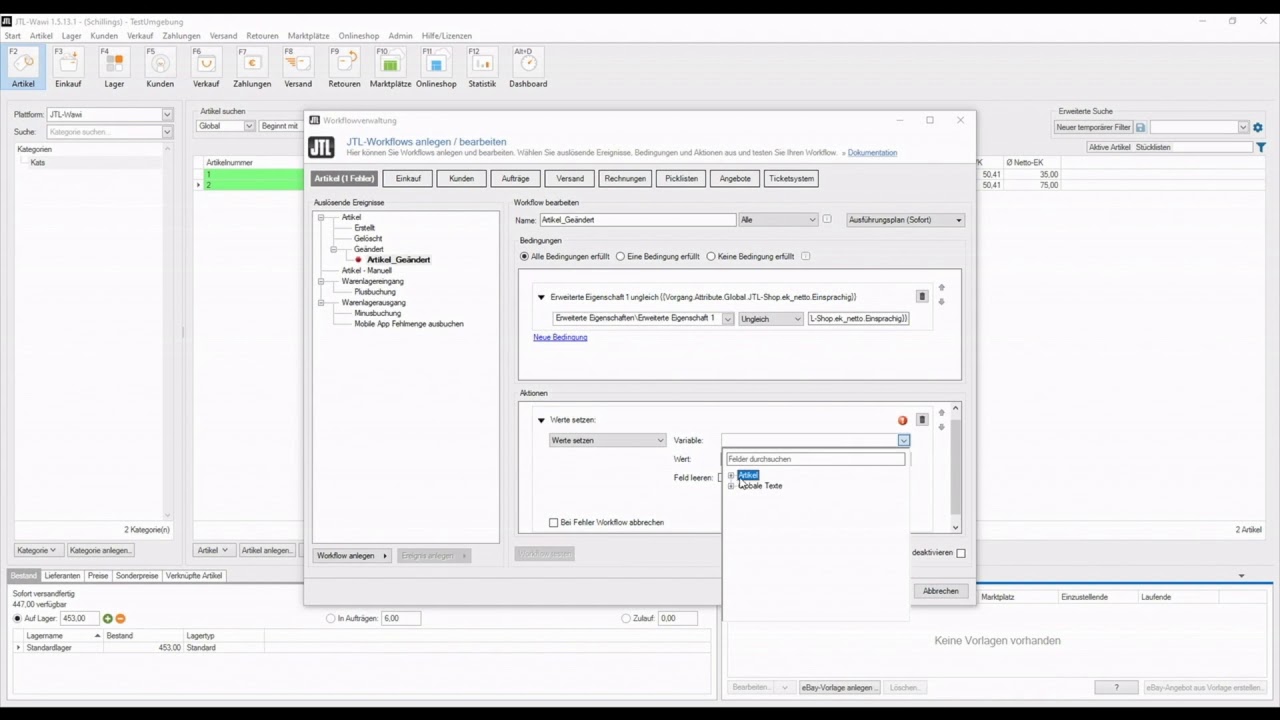This screenshot has width=1280, height=720.
Task: Open the Kunden module icon
Action: pyautogui.click(x=160, y=68)
